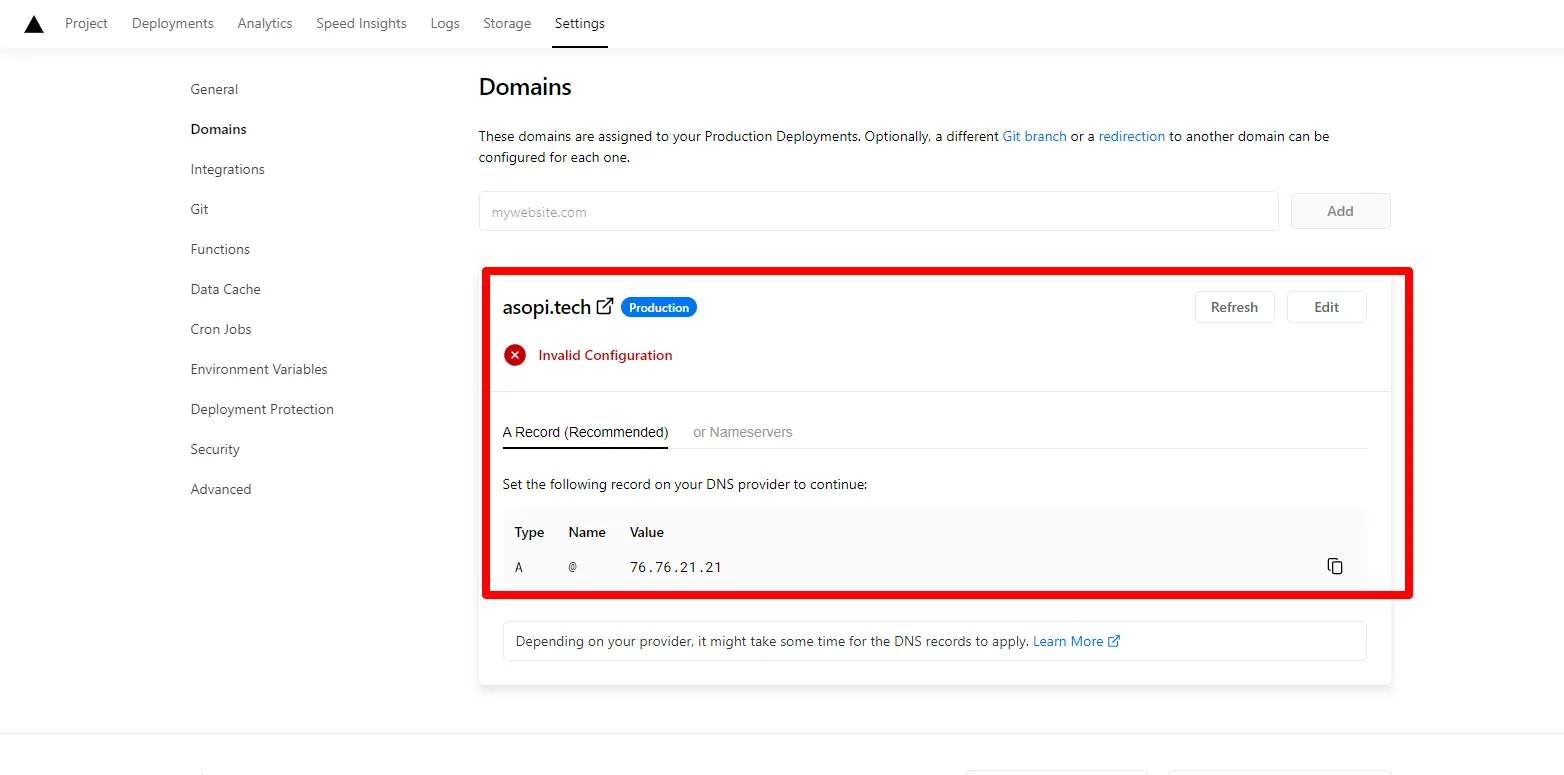Click the Add domain button
Viewport: 1564px width, 775px height.
pyautogui.click(x=1340, y=211)
